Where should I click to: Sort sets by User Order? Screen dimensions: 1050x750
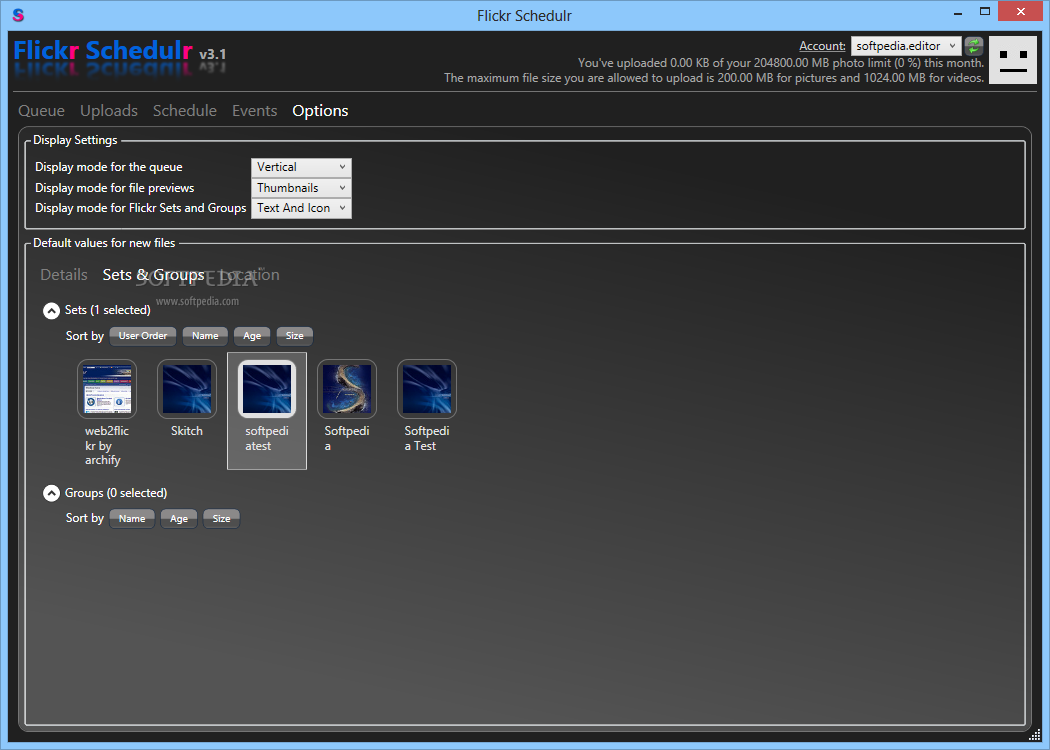click(x=143, y=336)
